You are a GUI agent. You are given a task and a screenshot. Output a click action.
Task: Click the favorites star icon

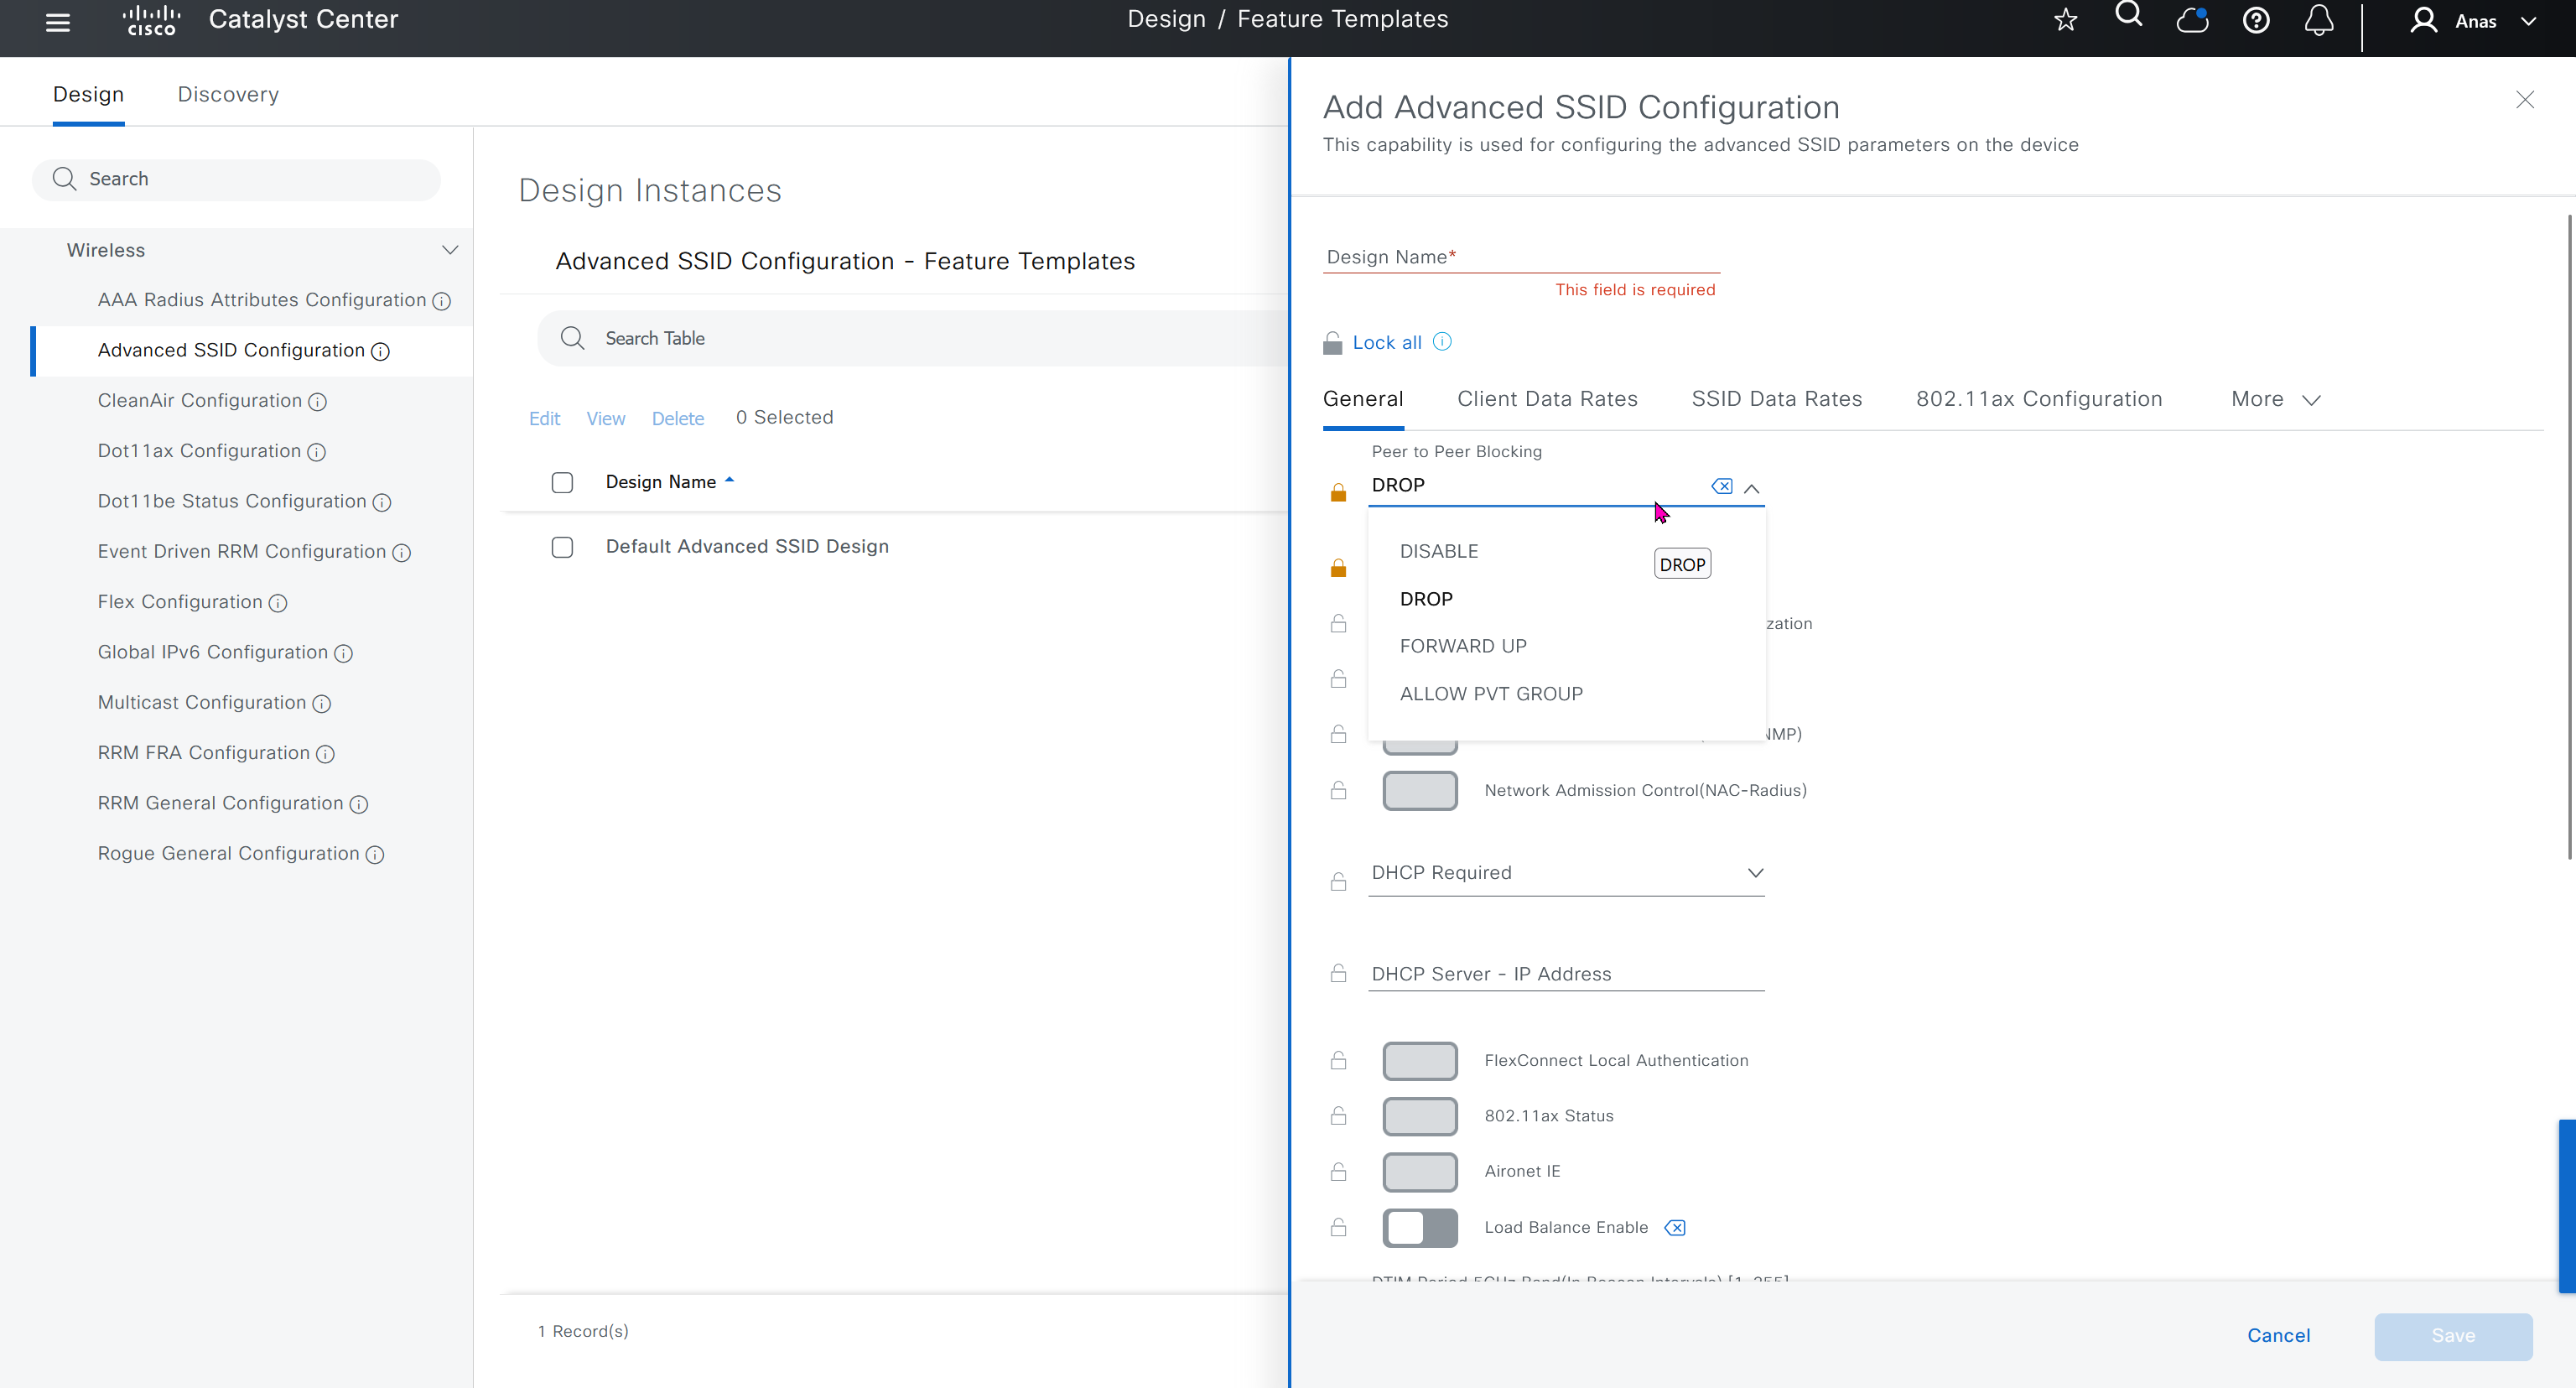click(2066, 21)
